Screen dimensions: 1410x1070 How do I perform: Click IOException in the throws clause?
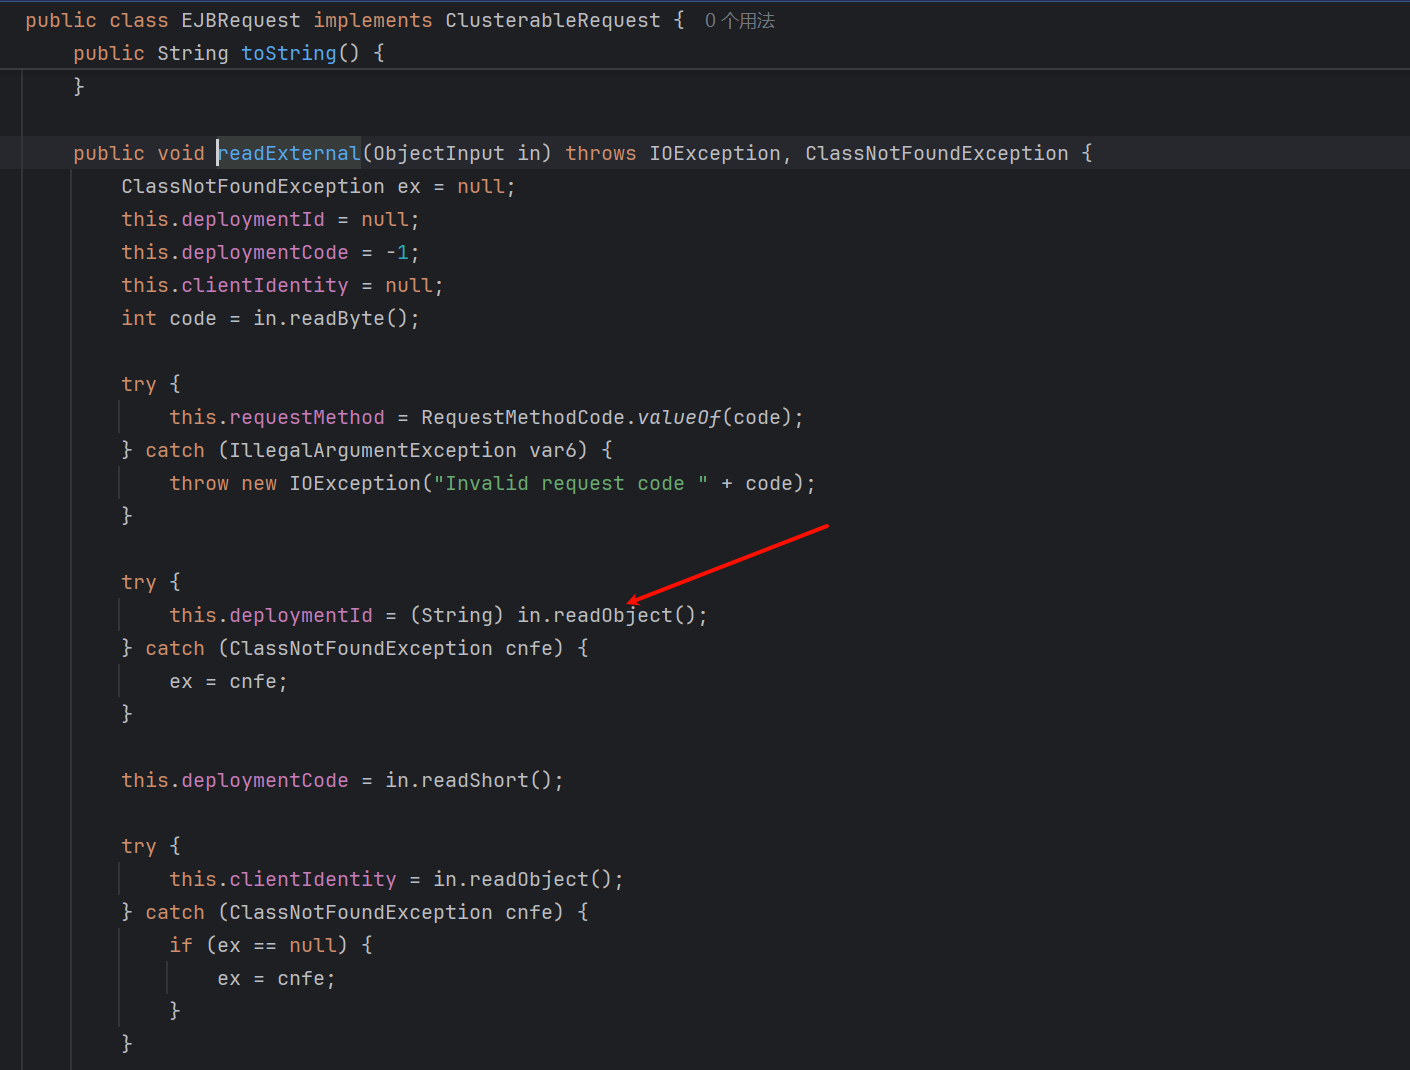click(714, 153)
